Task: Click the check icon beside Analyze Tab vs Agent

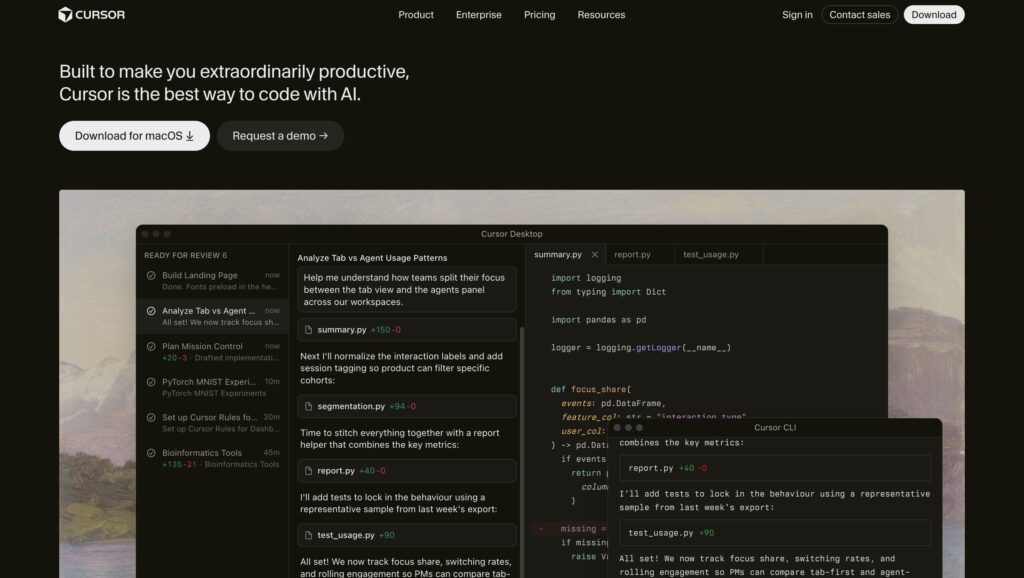Action: pyautogui.click(x=151, y=311)
